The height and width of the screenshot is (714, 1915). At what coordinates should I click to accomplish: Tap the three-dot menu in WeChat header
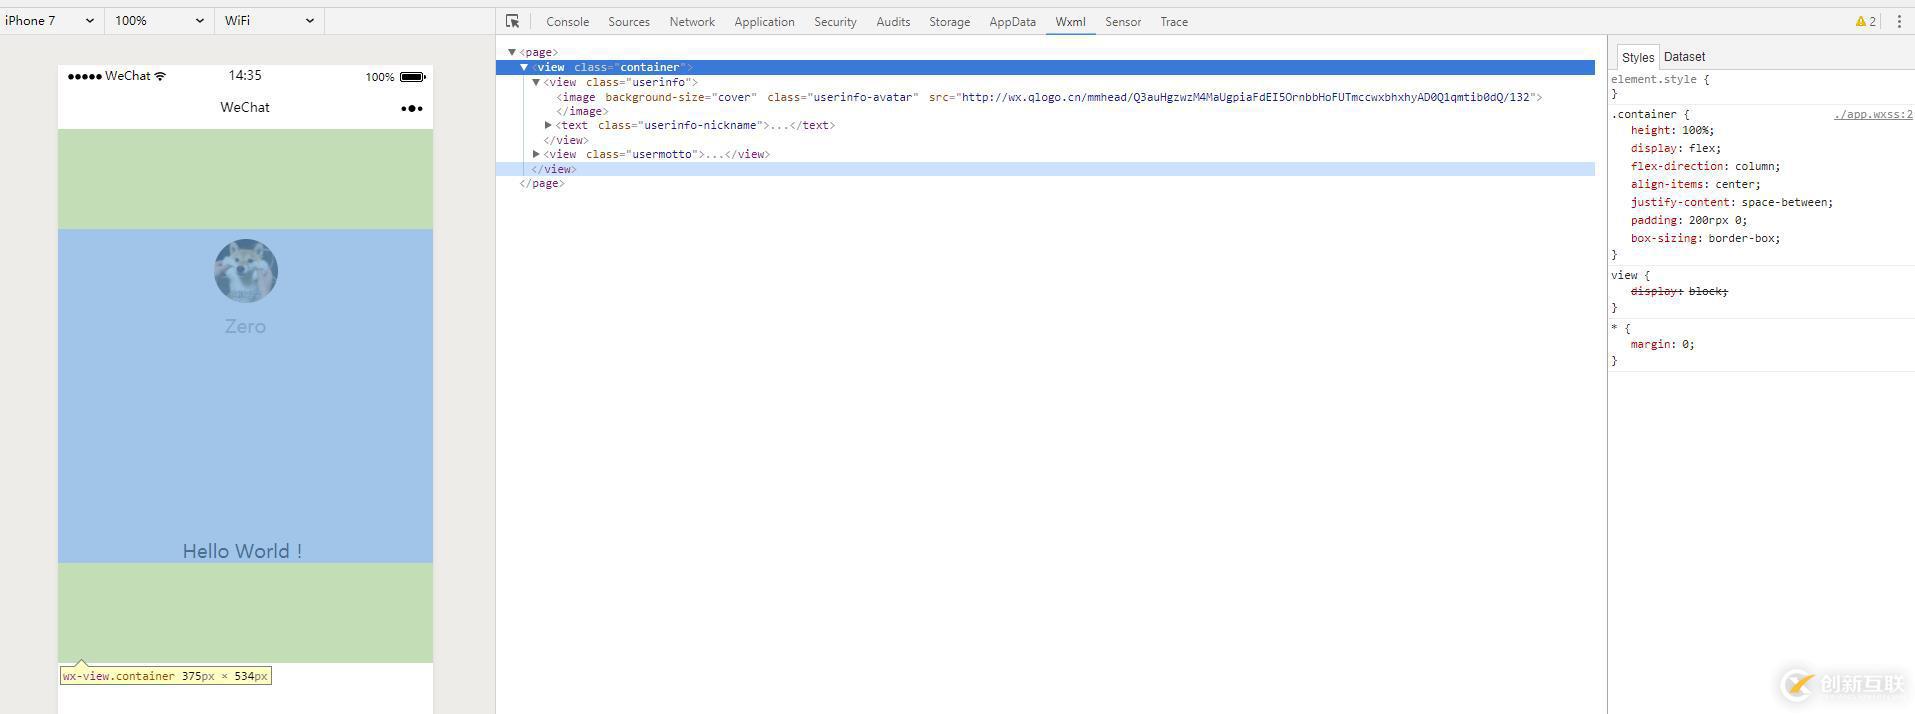412,108
